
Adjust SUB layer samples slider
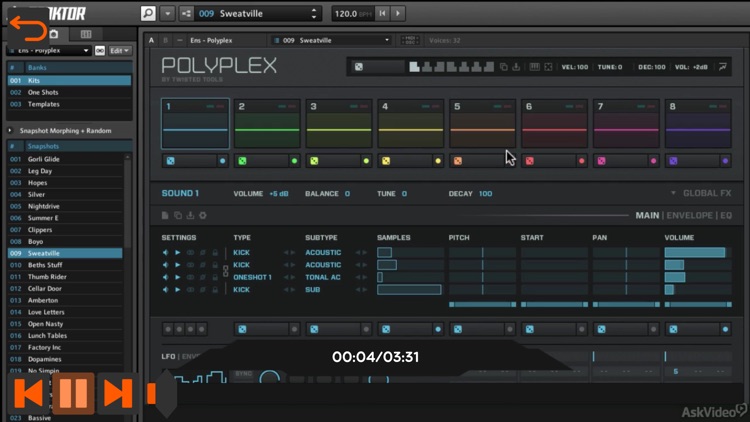pyautogui.click(x=410, y=289)
